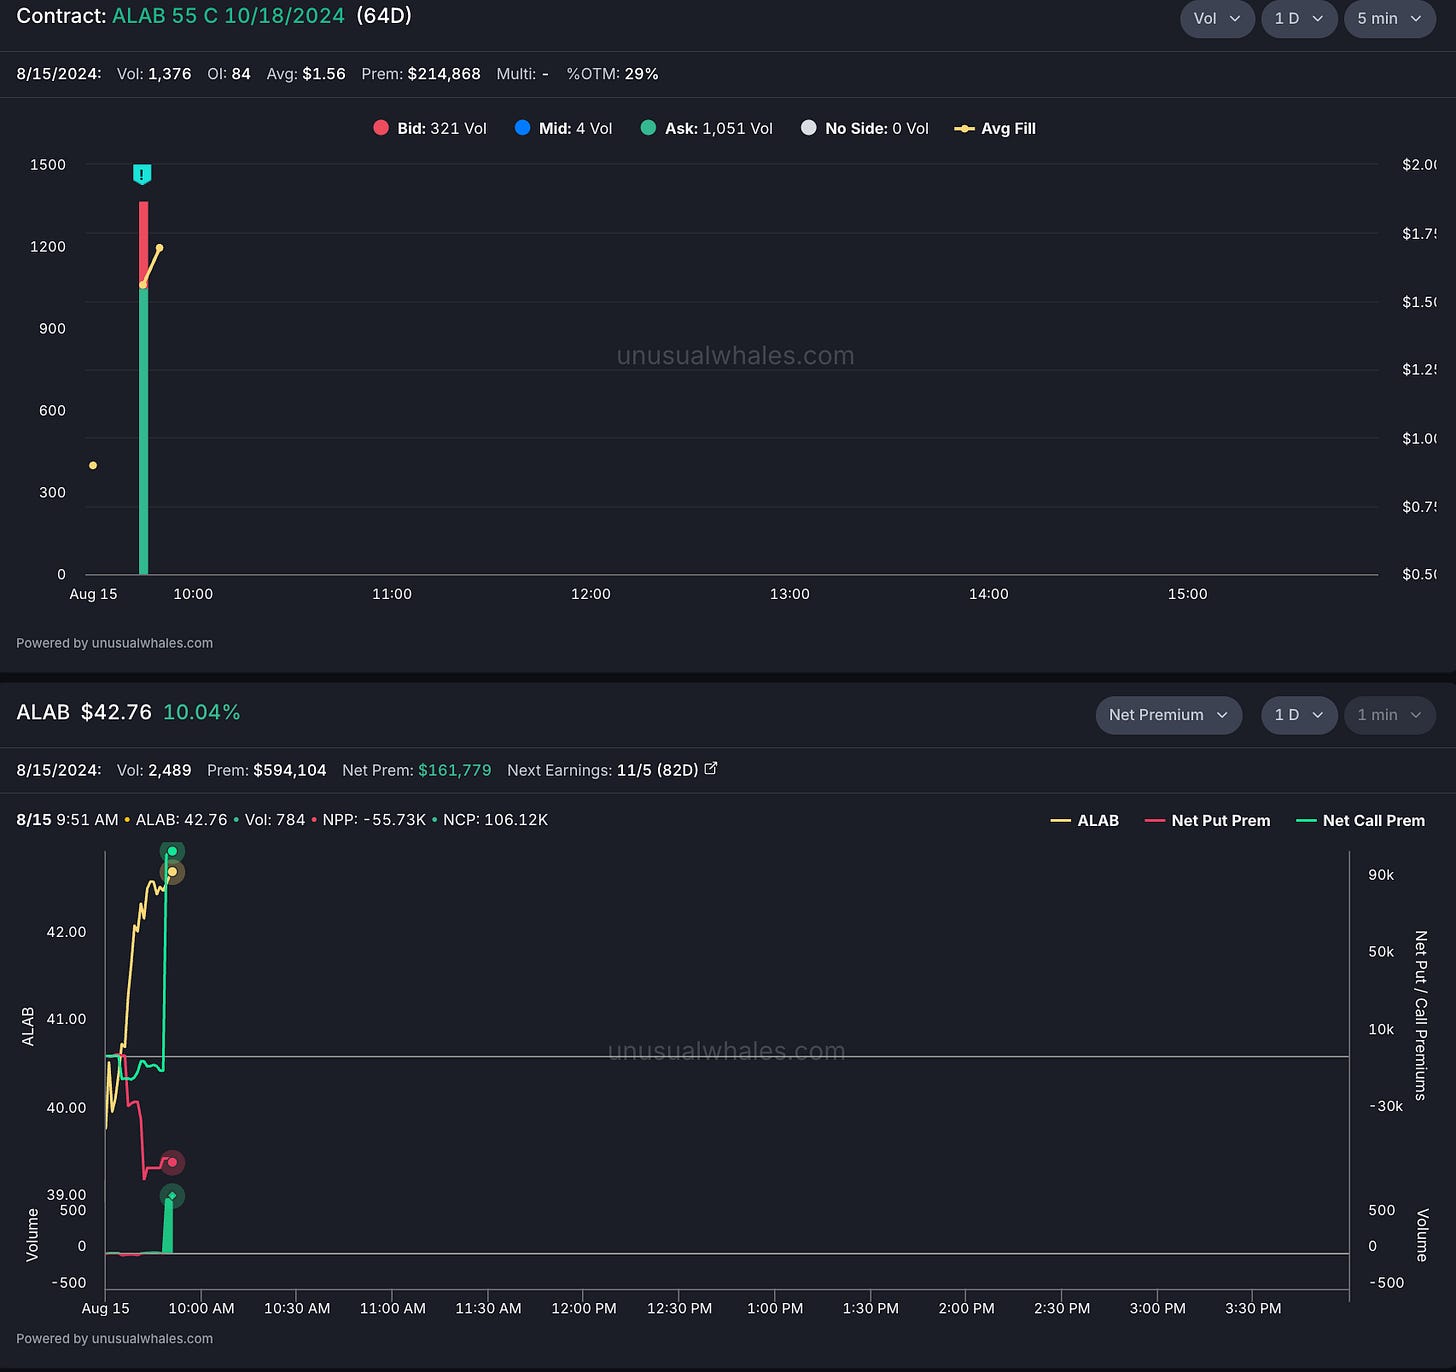The image size is (1456, 1372).
Task: Click the Avg: $1.56 stat
Action: 306,74
